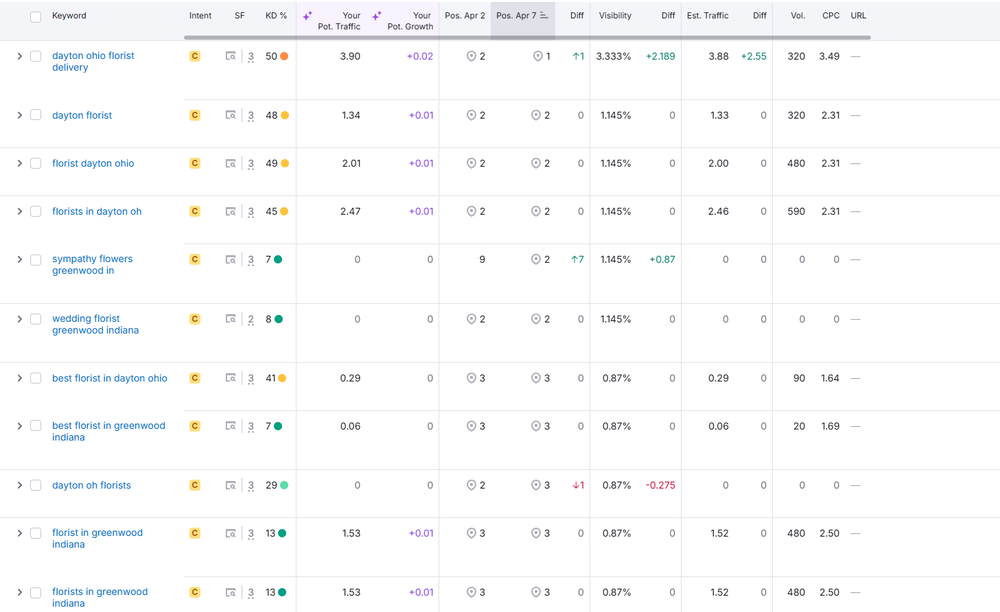Click the map pin for "dayton oh florists" Apr 2 position
Viewport: 1000px width, 612px height.
point(470,485)
